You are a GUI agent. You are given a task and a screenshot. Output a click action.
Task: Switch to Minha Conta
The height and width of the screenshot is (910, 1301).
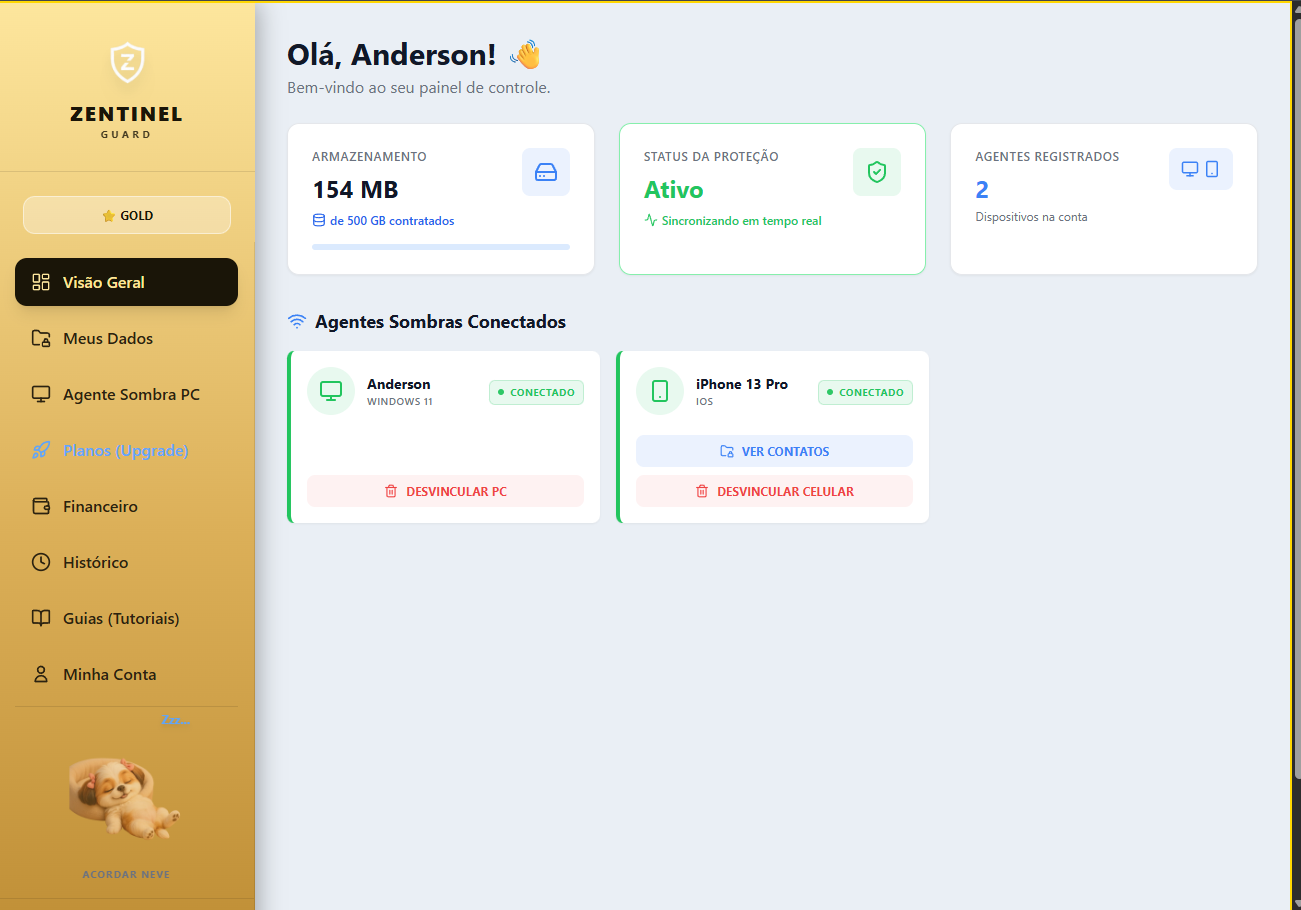[109, 674]
